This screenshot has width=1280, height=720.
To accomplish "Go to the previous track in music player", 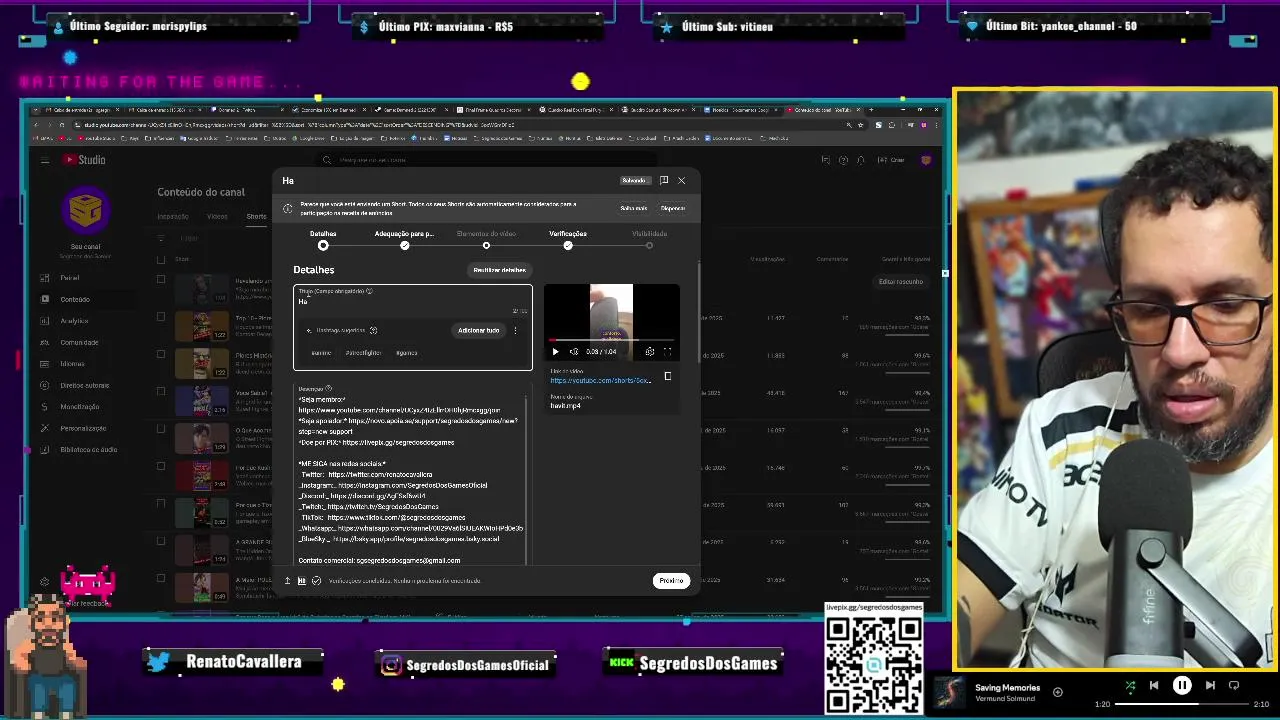I will coord(1154,685).
